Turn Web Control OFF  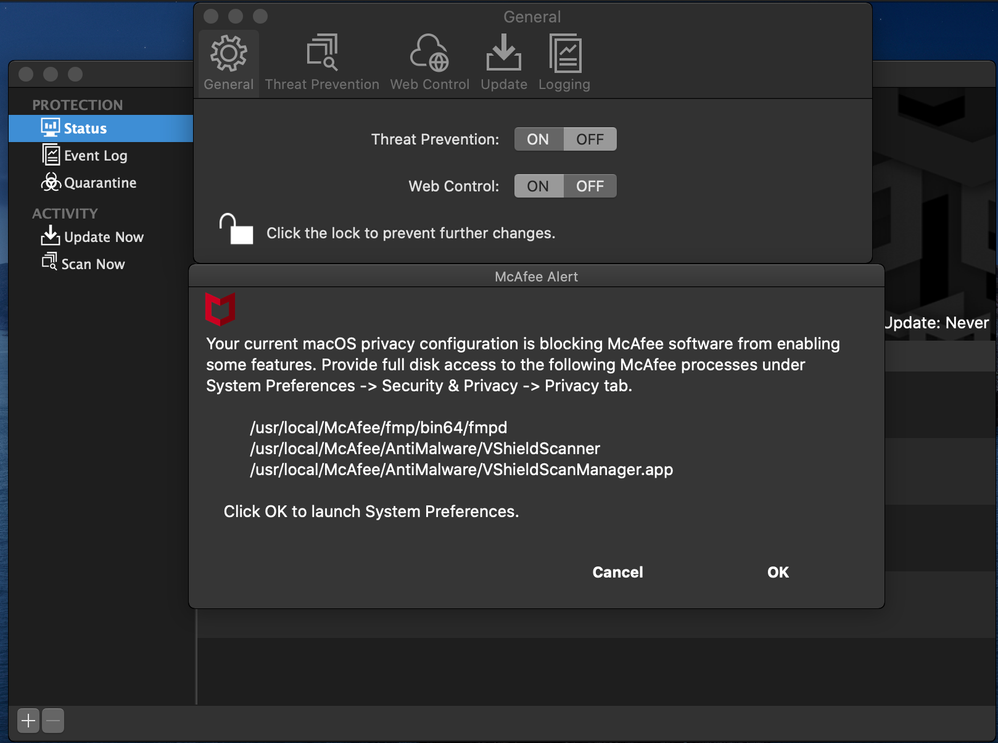[x=590, y=187]
